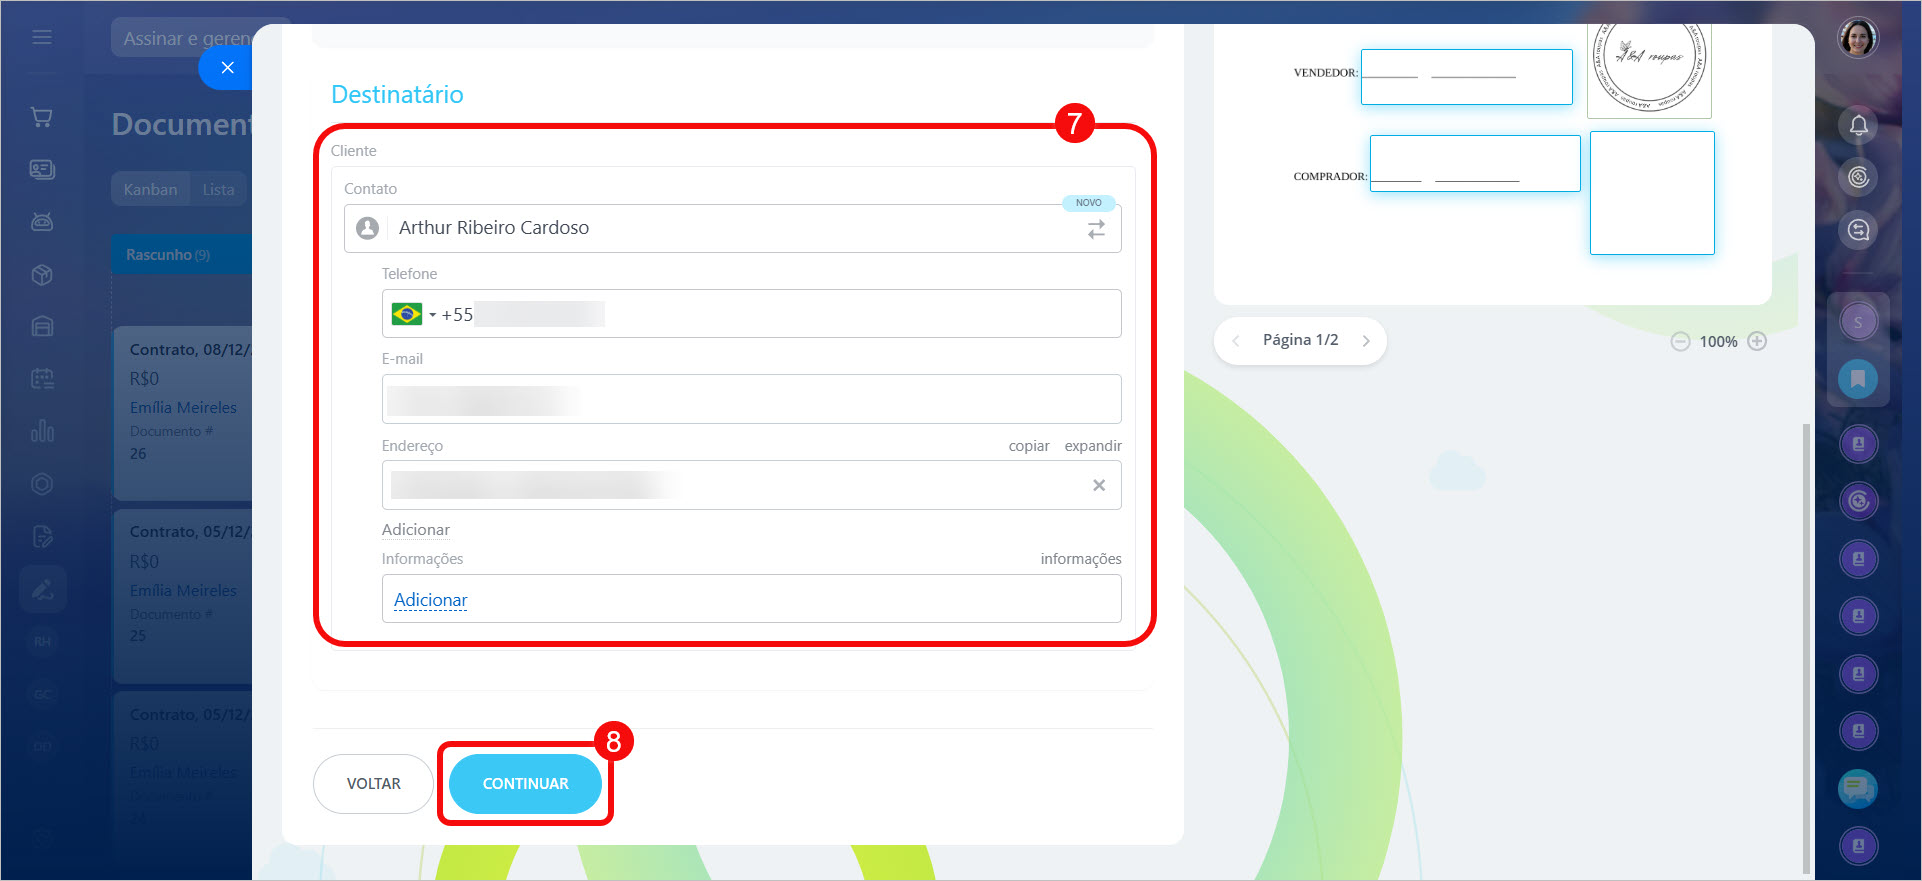Switch to Lista view tab
Viewport: 1922px width, 881px height.
218,189
